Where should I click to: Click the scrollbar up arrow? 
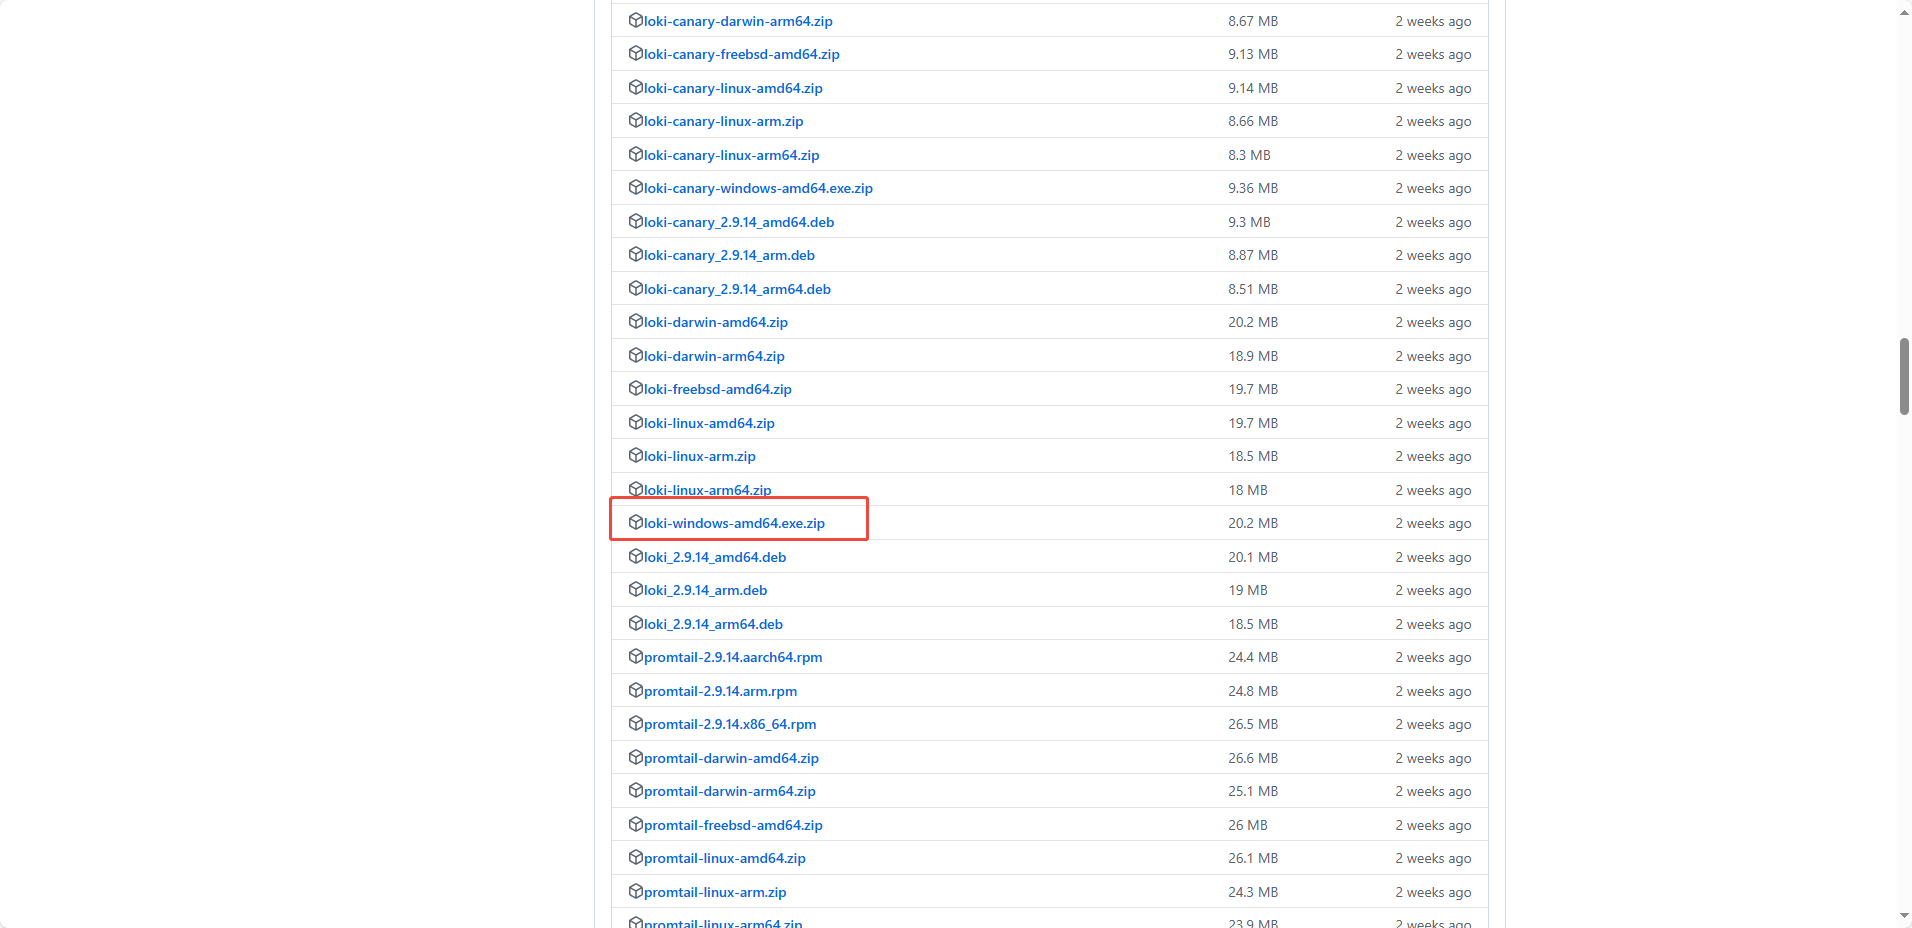pyautogui.click(x=1904, y=12)
